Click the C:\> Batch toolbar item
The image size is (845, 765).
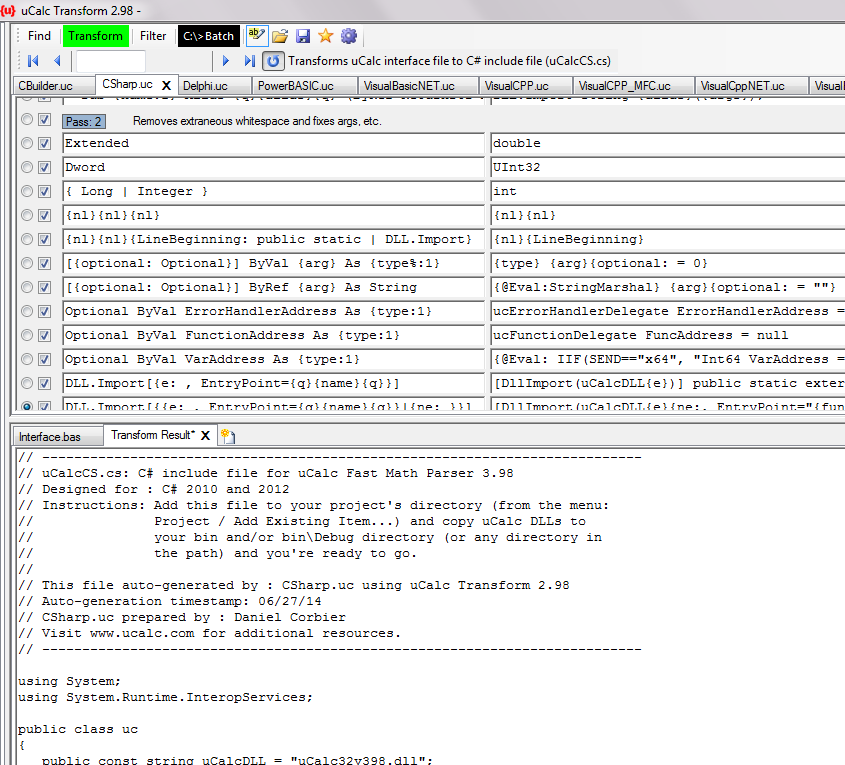208,35
